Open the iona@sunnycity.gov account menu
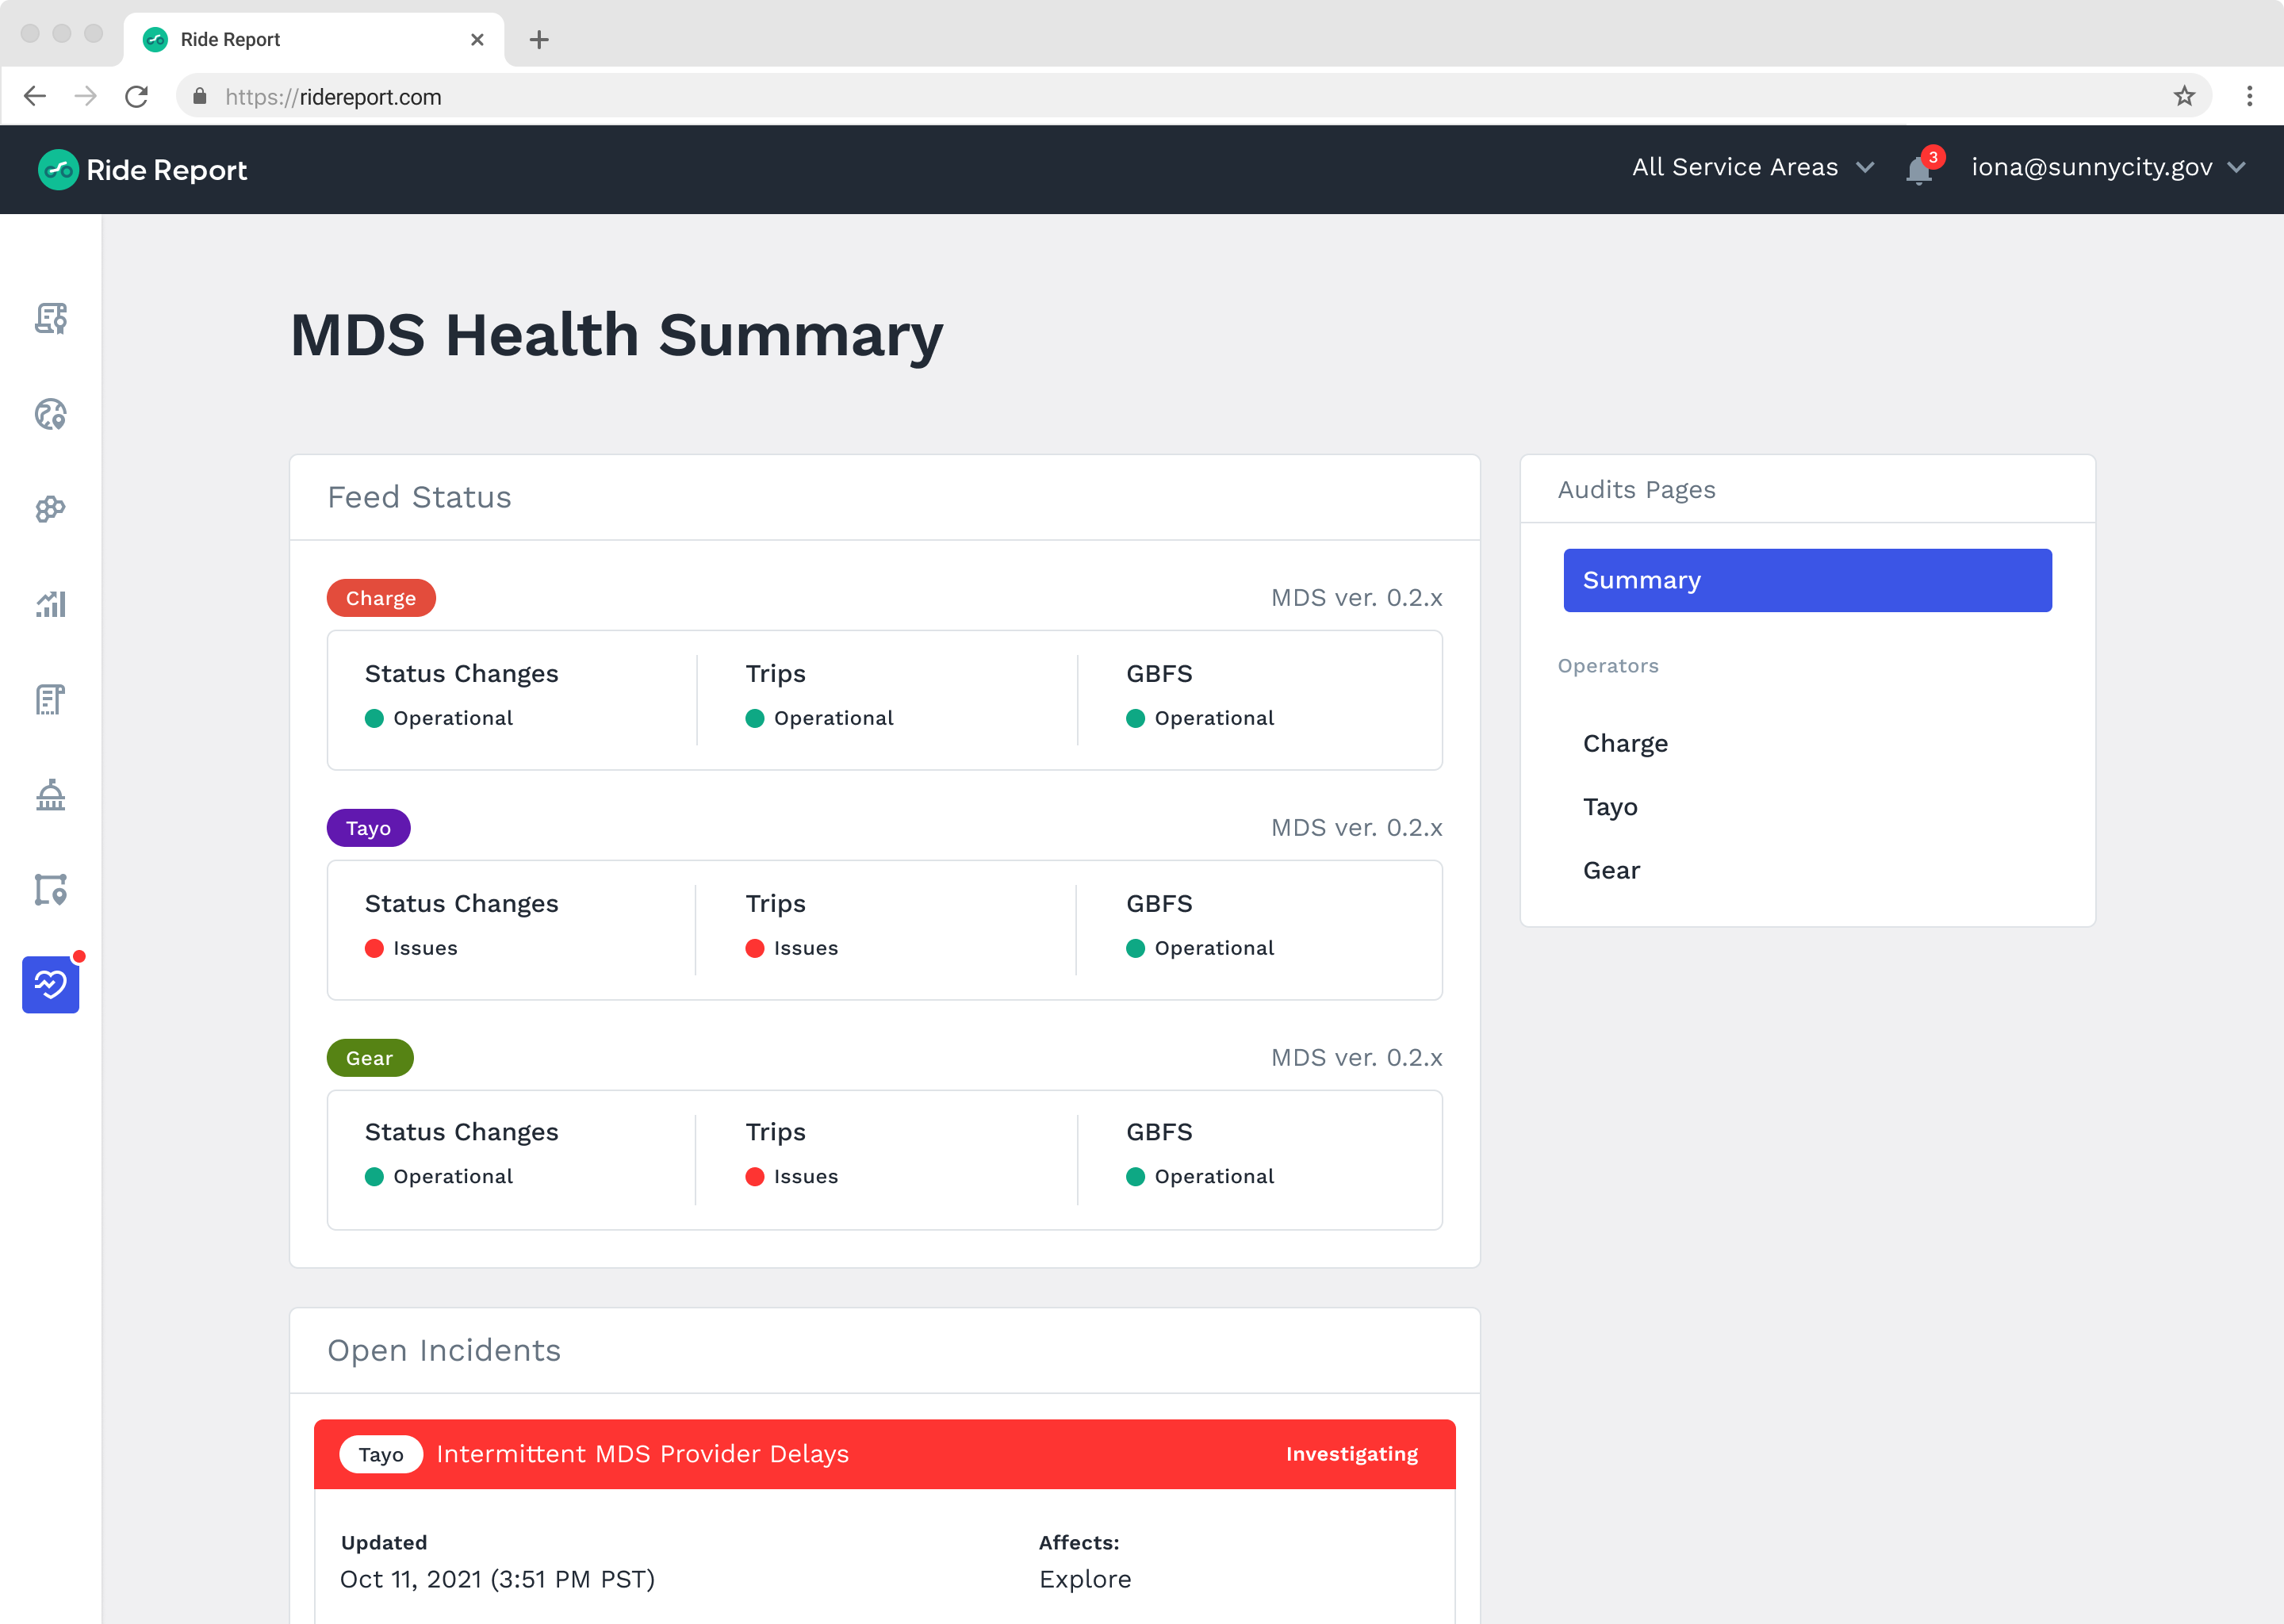Viewport: 2284px width, 1624px height. pos(2108,167)
